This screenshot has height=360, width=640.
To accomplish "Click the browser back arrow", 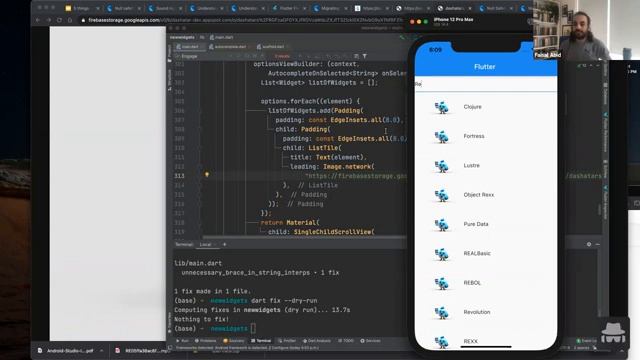I will [x=38, y=20].
